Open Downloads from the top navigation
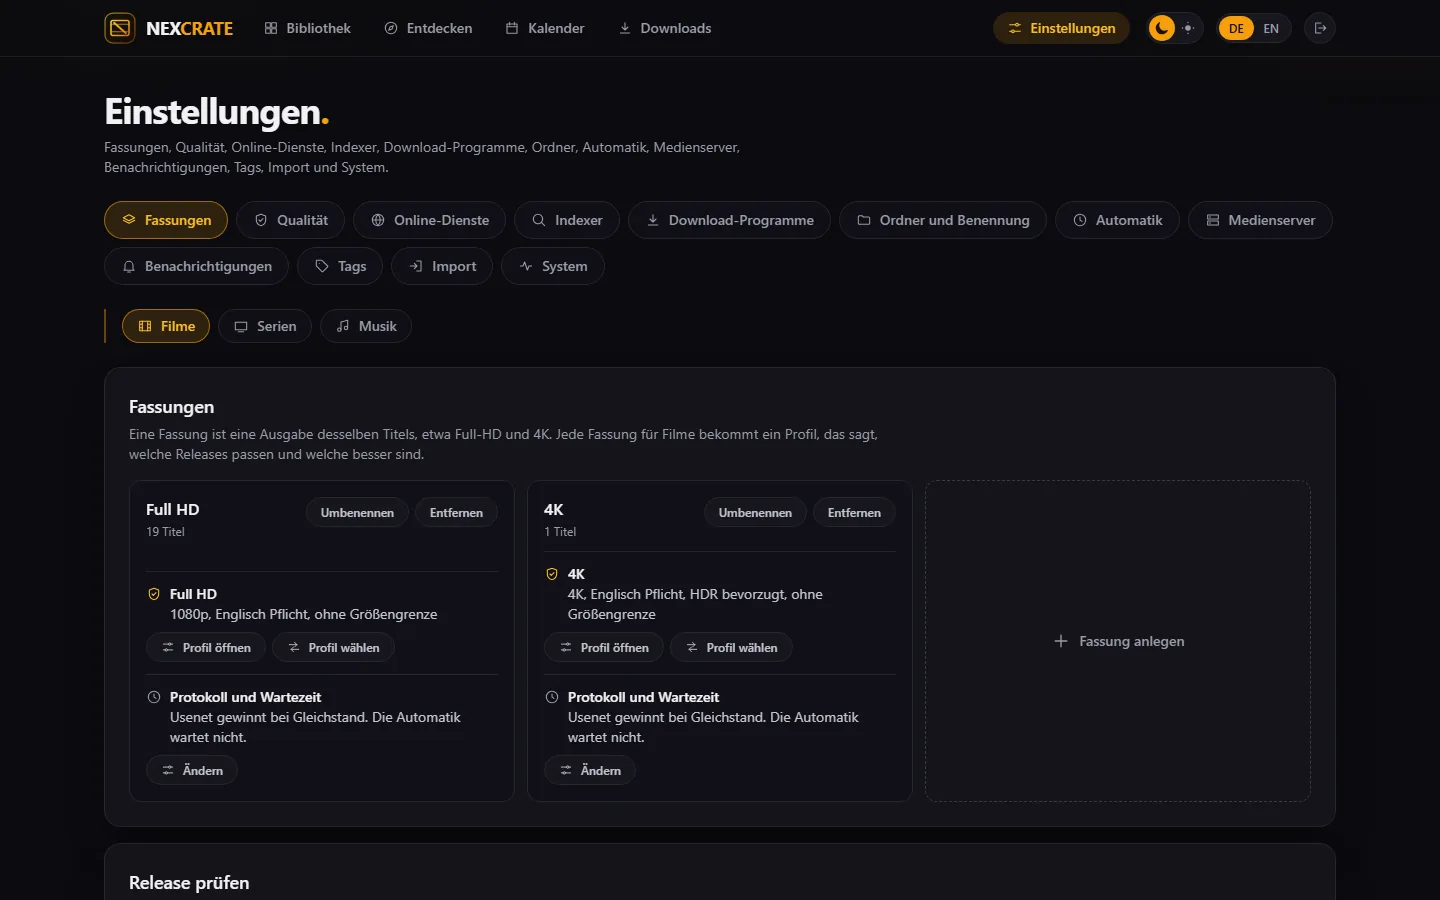Image resolution: width=1440 pixels, height=900 pixels. point(665,28)
